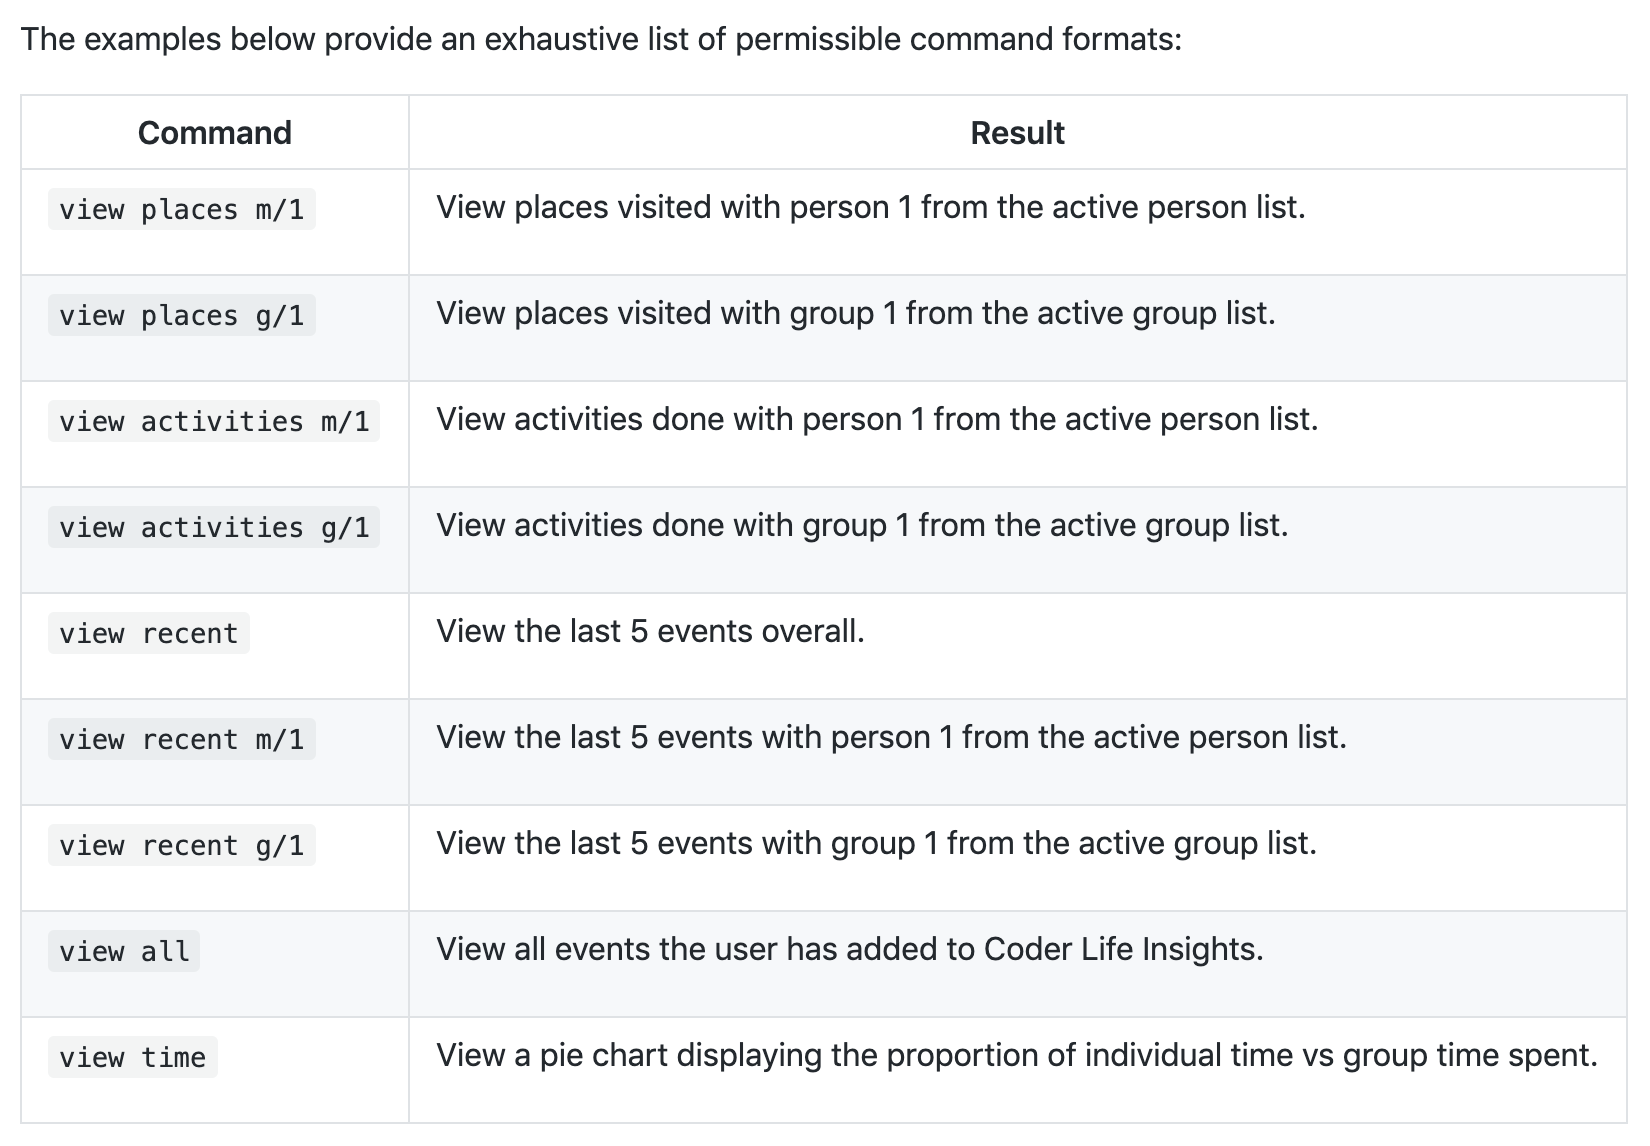The image size is (1650, 1146).
Task: Click the 'view recent g/1' command code
Action: pos(181,846)
